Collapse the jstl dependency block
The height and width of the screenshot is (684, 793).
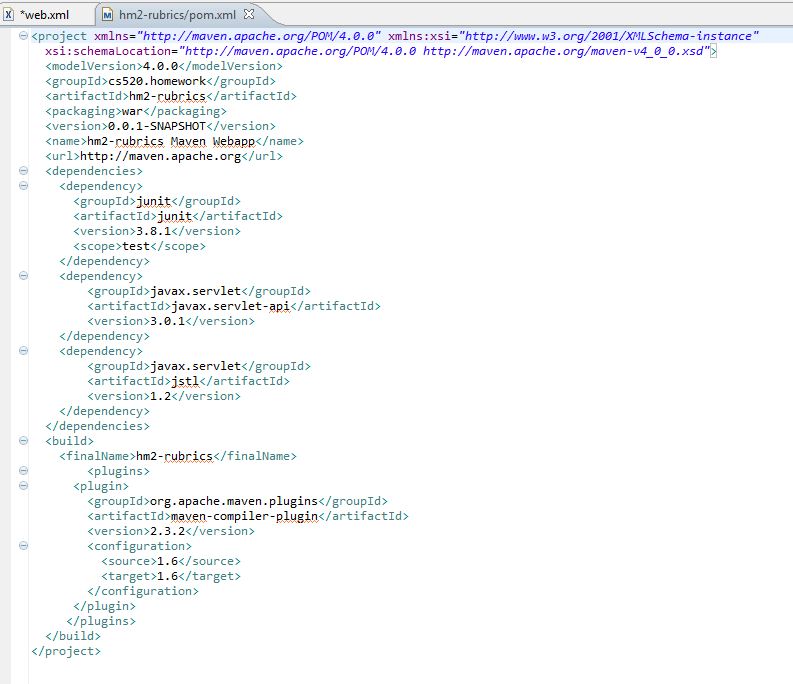[22, 351]
